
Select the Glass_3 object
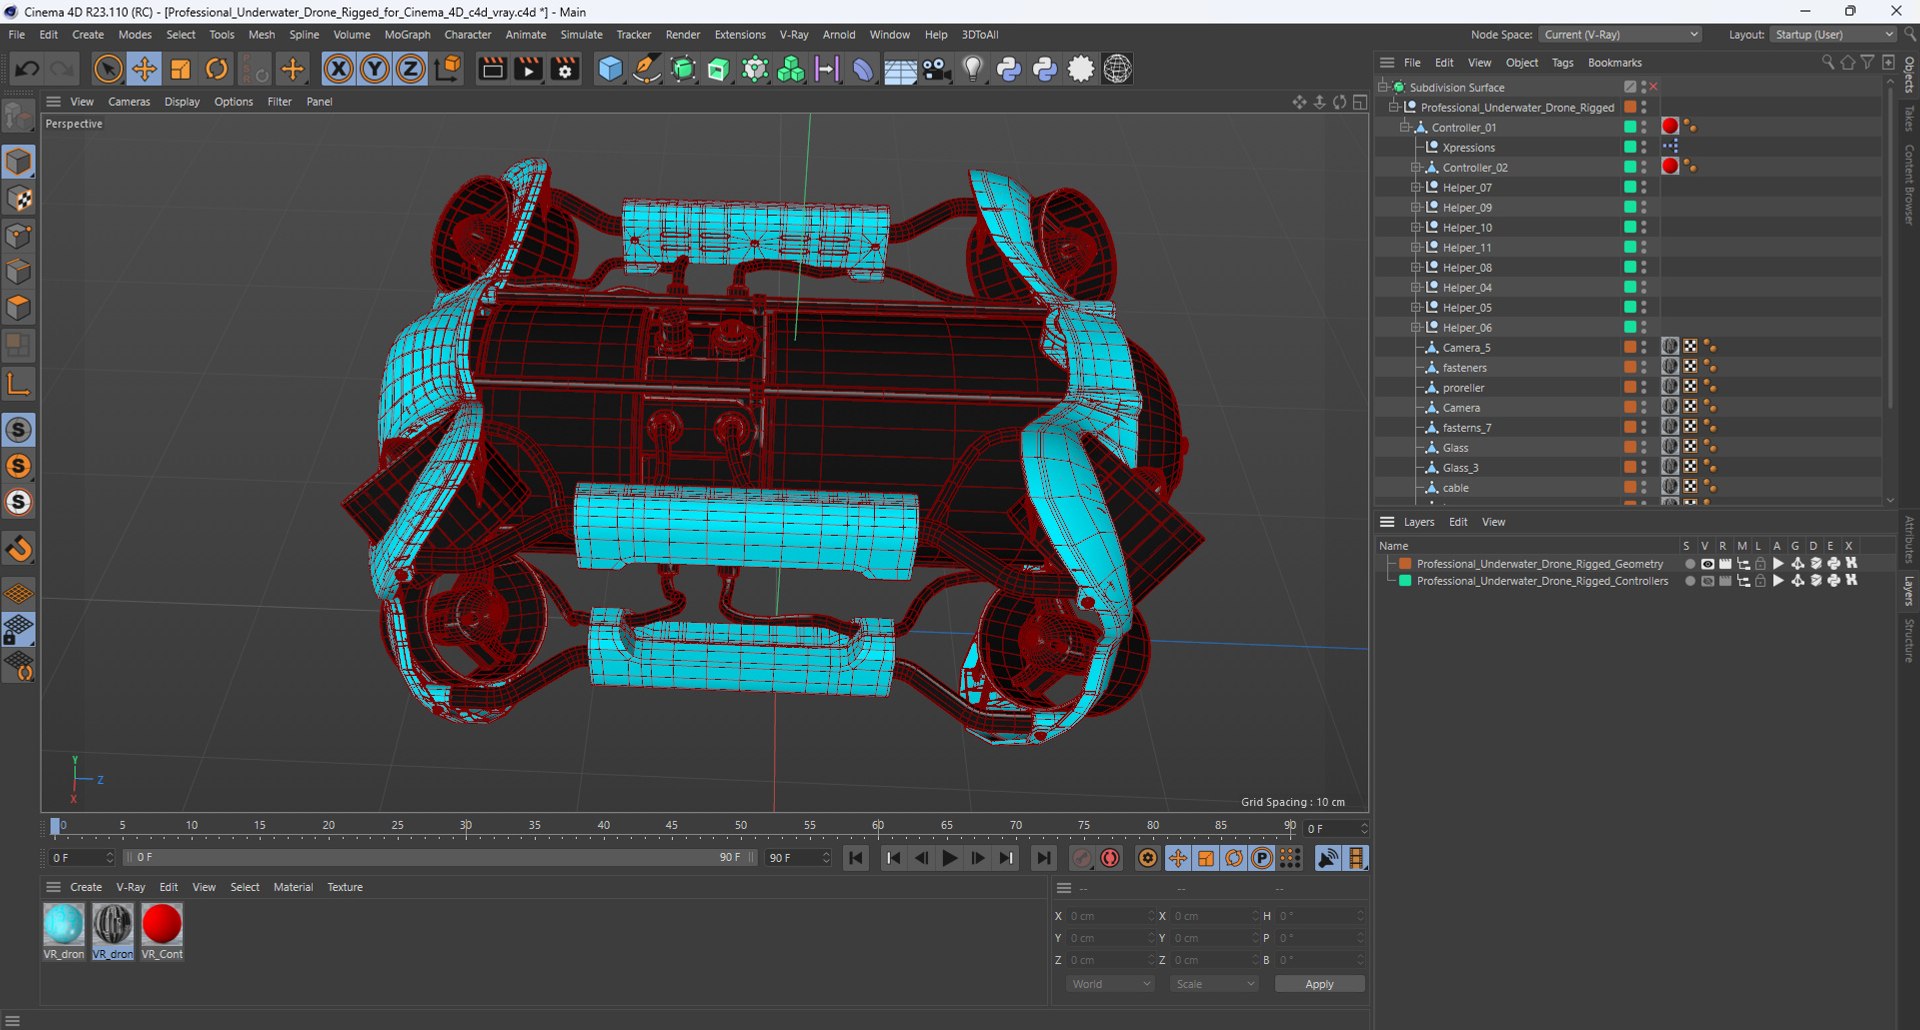tap(1460, 467)
